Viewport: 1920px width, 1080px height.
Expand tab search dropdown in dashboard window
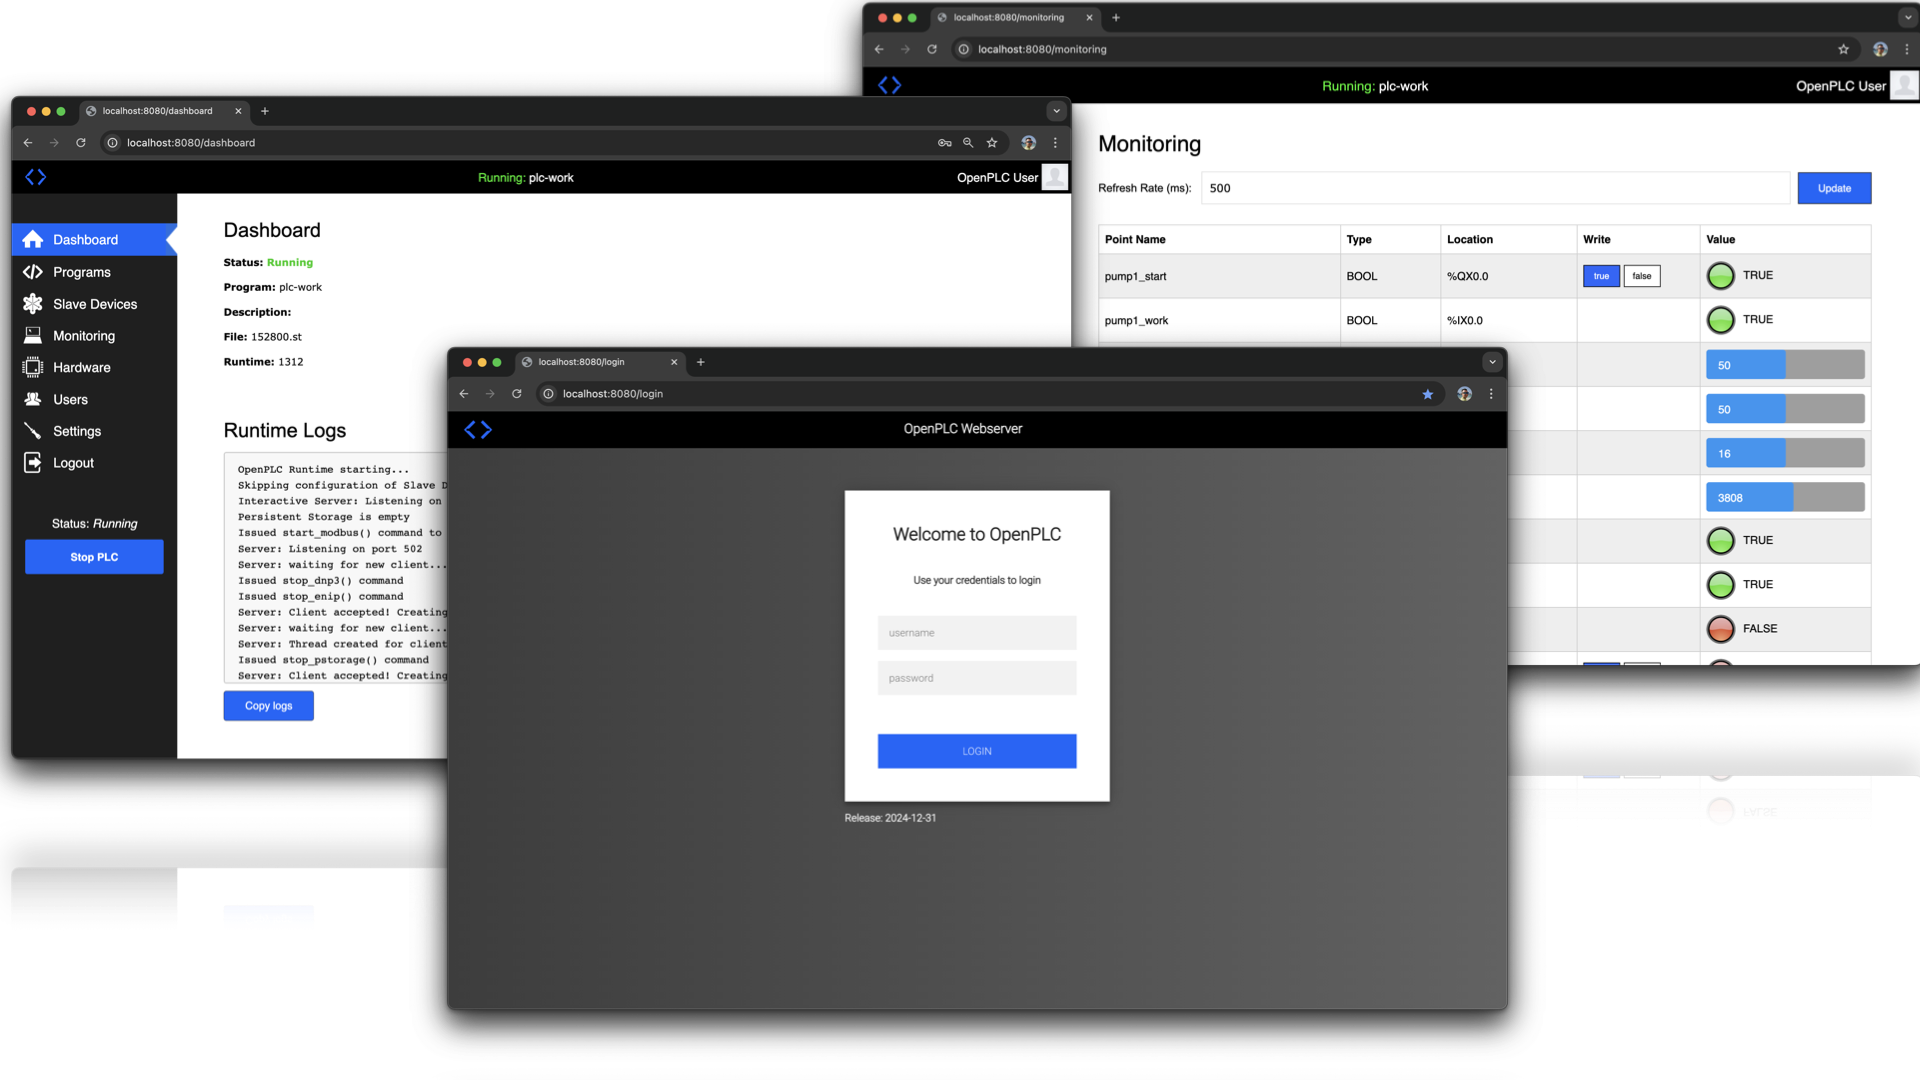[x=1056, y=111]
